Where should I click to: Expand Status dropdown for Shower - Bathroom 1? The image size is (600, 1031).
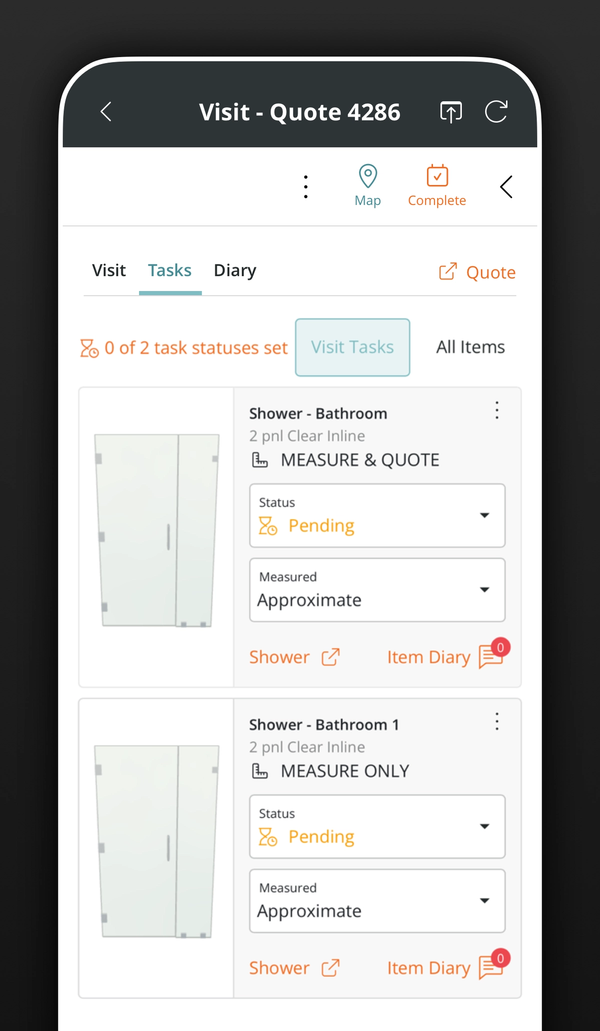pos(377,827)
